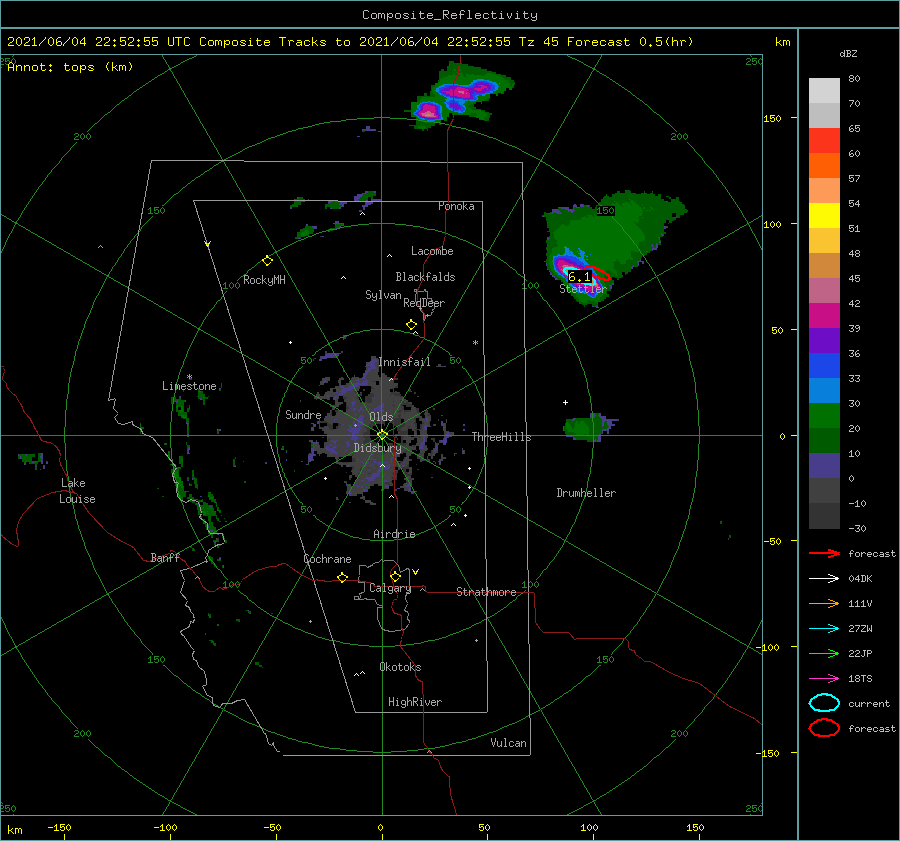The width and height of the screenshot is (900, 841).
Task: Select the Limestone label
Action: [189, 386]
